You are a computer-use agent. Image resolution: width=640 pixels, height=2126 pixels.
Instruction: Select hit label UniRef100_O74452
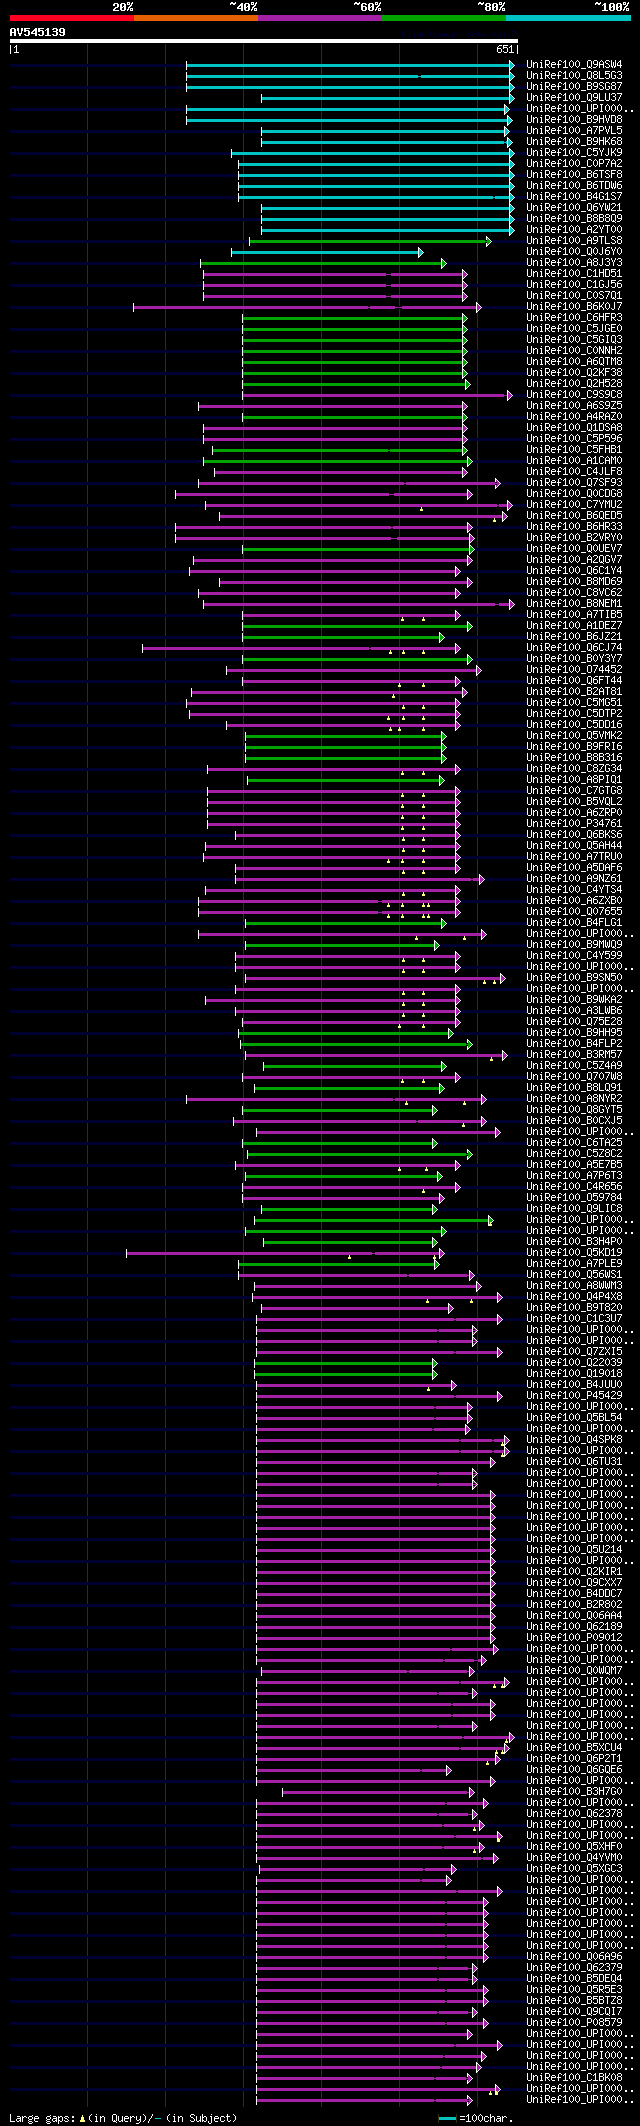pyautogui.click(x=574, y=669)
